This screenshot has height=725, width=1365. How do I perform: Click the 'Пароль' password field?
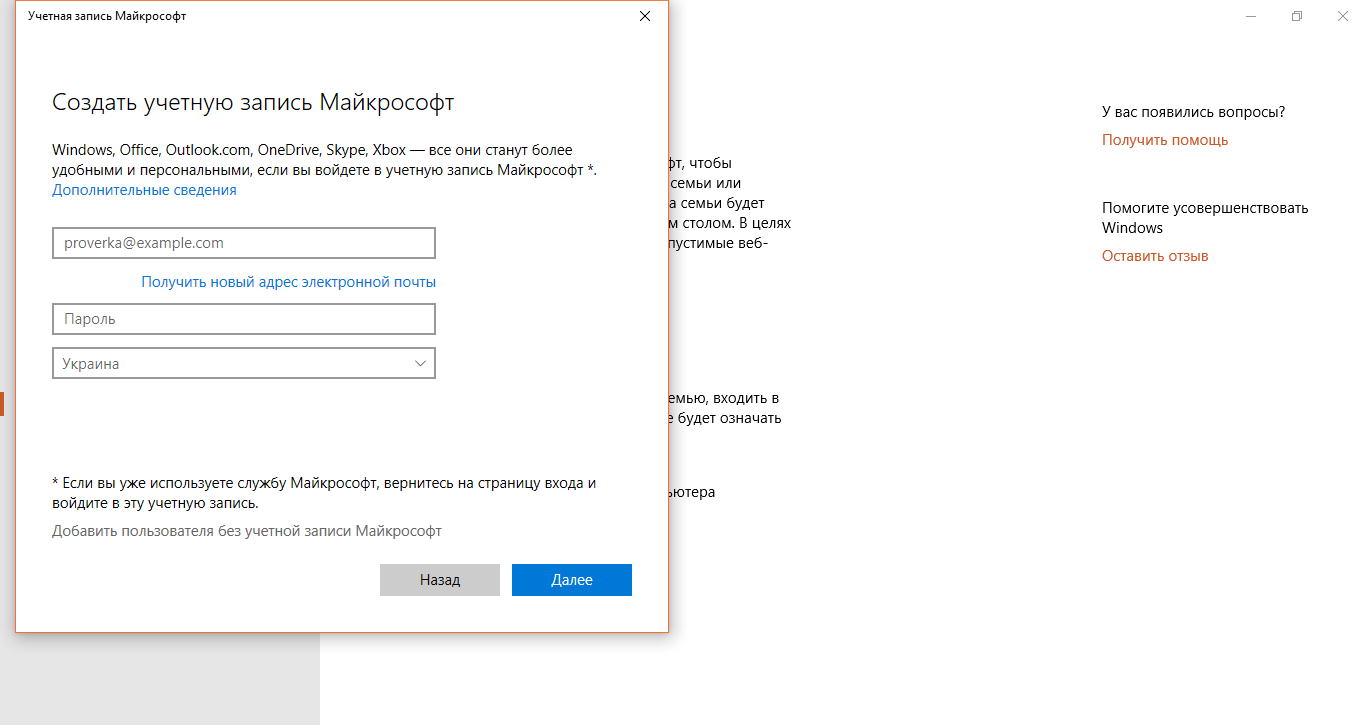(x=244, y=319)
